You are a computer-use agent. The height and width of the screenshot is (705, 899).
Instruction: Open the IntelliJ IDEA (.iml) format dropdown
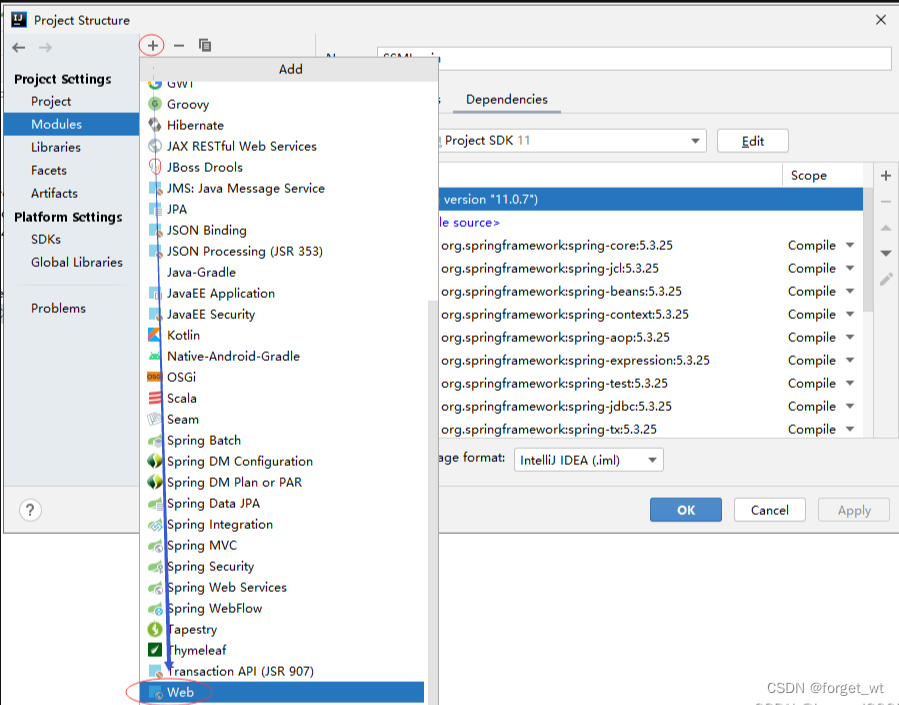coord(589,460)
